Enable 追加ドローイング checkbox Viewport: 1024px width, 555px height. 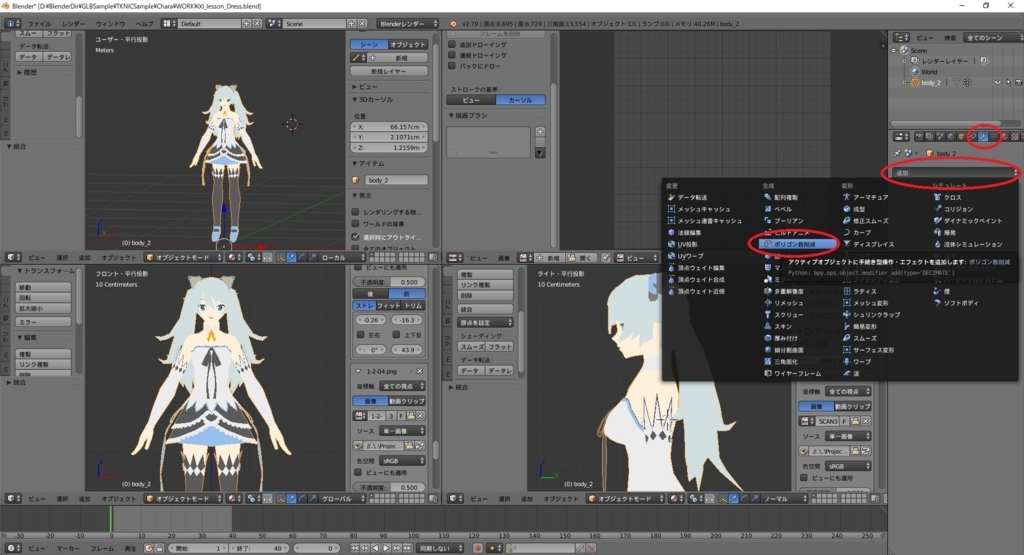pyautogui.click(x=452, y=44)
